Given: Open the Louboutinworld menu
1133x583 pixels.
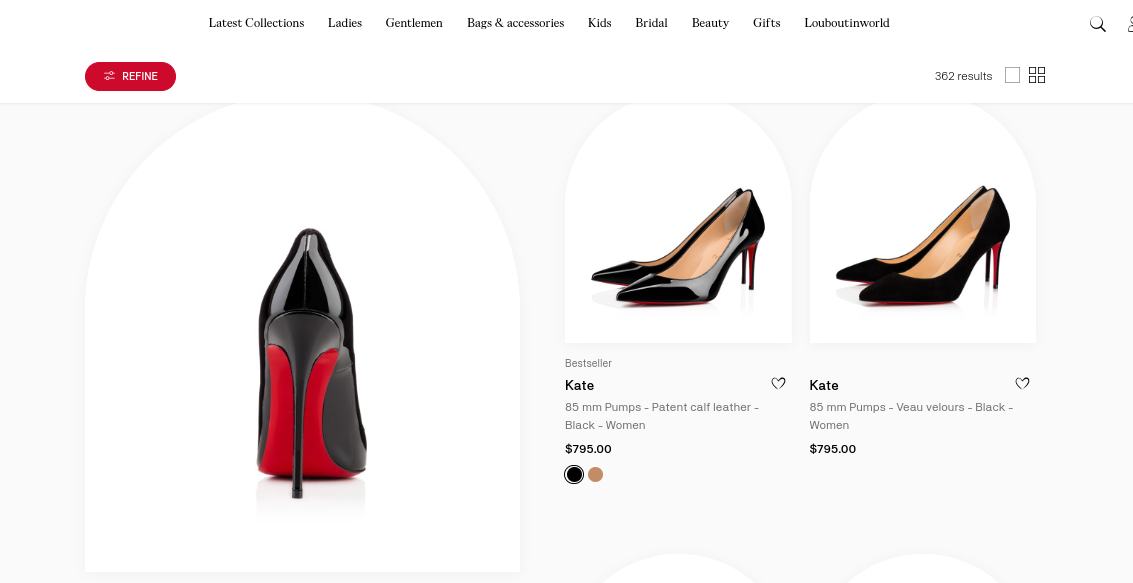Looking at the screenshot, I should tap(847, 23).
